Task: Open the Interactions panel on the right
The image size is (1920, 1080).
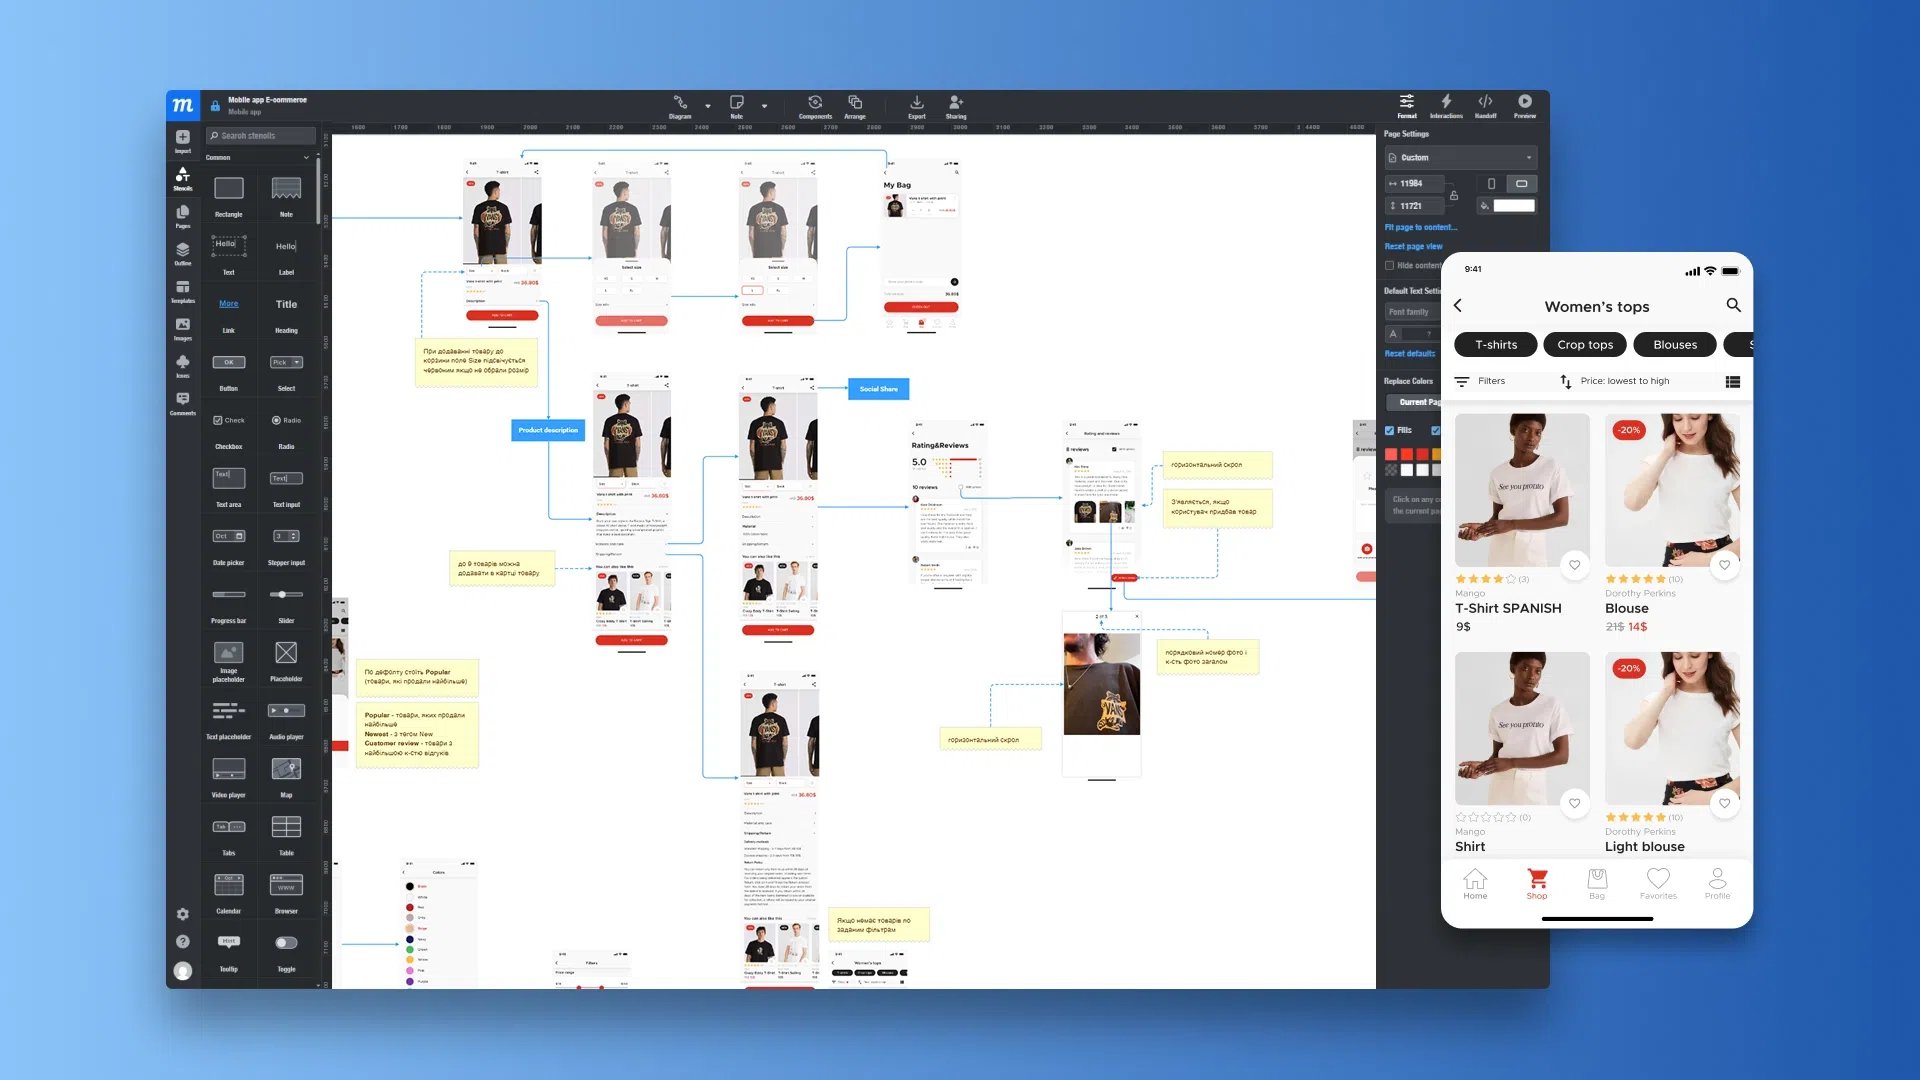Action: [x=1446, y=106]
